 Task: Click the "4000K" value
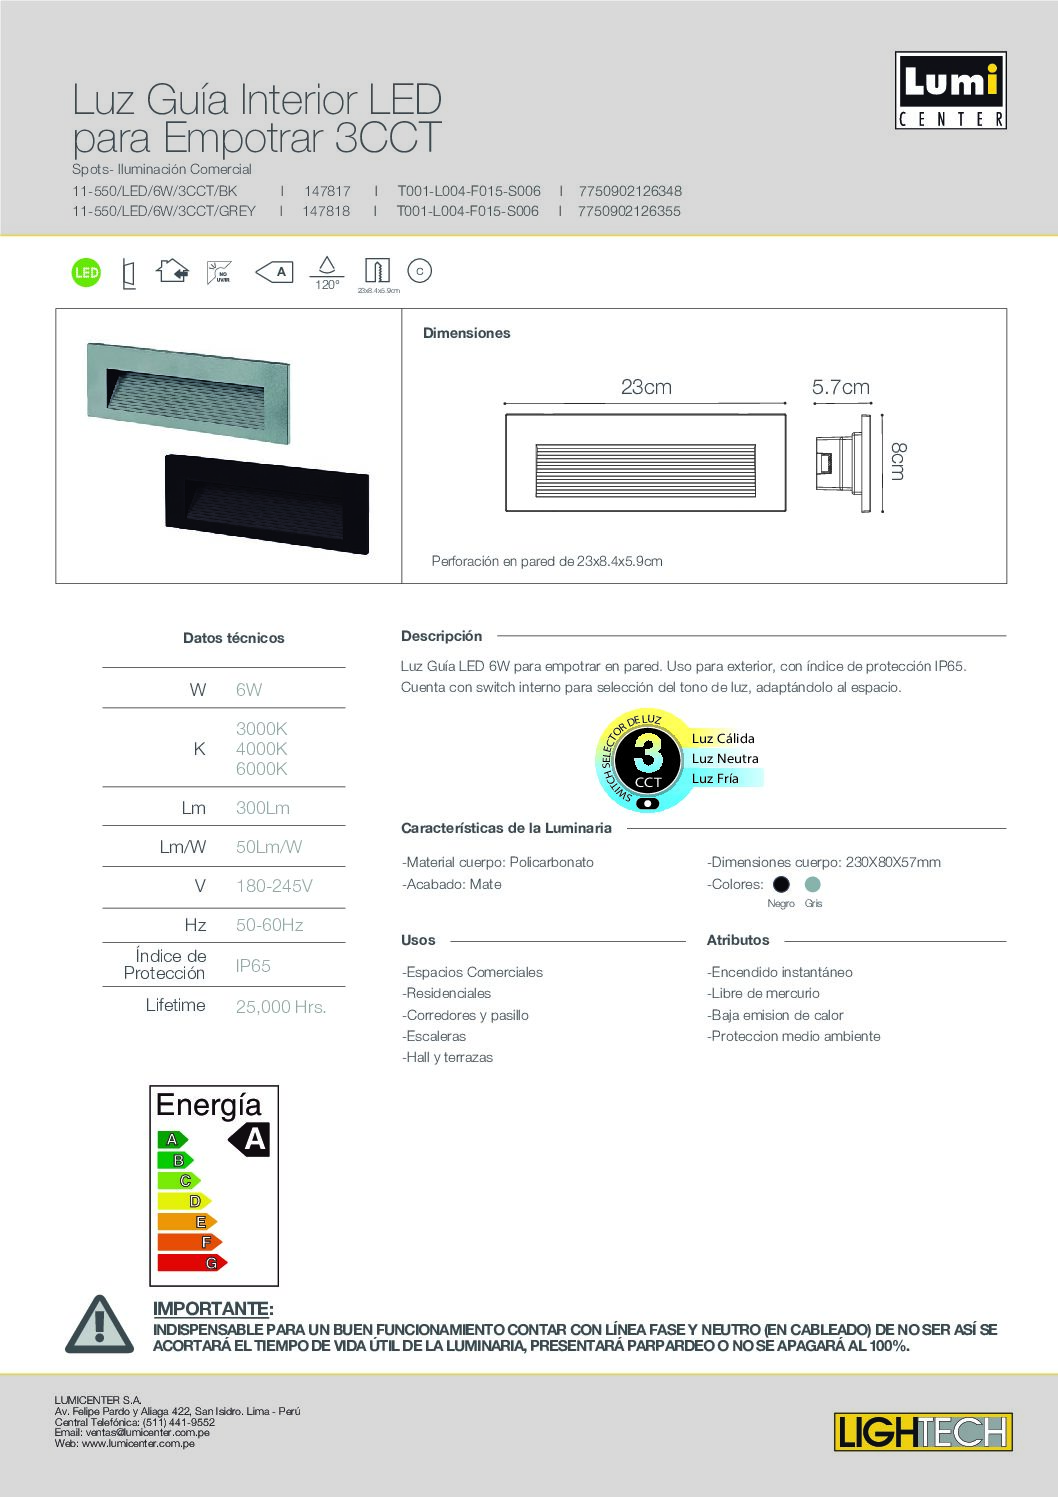pyautogui.click(x=262, y=749)
